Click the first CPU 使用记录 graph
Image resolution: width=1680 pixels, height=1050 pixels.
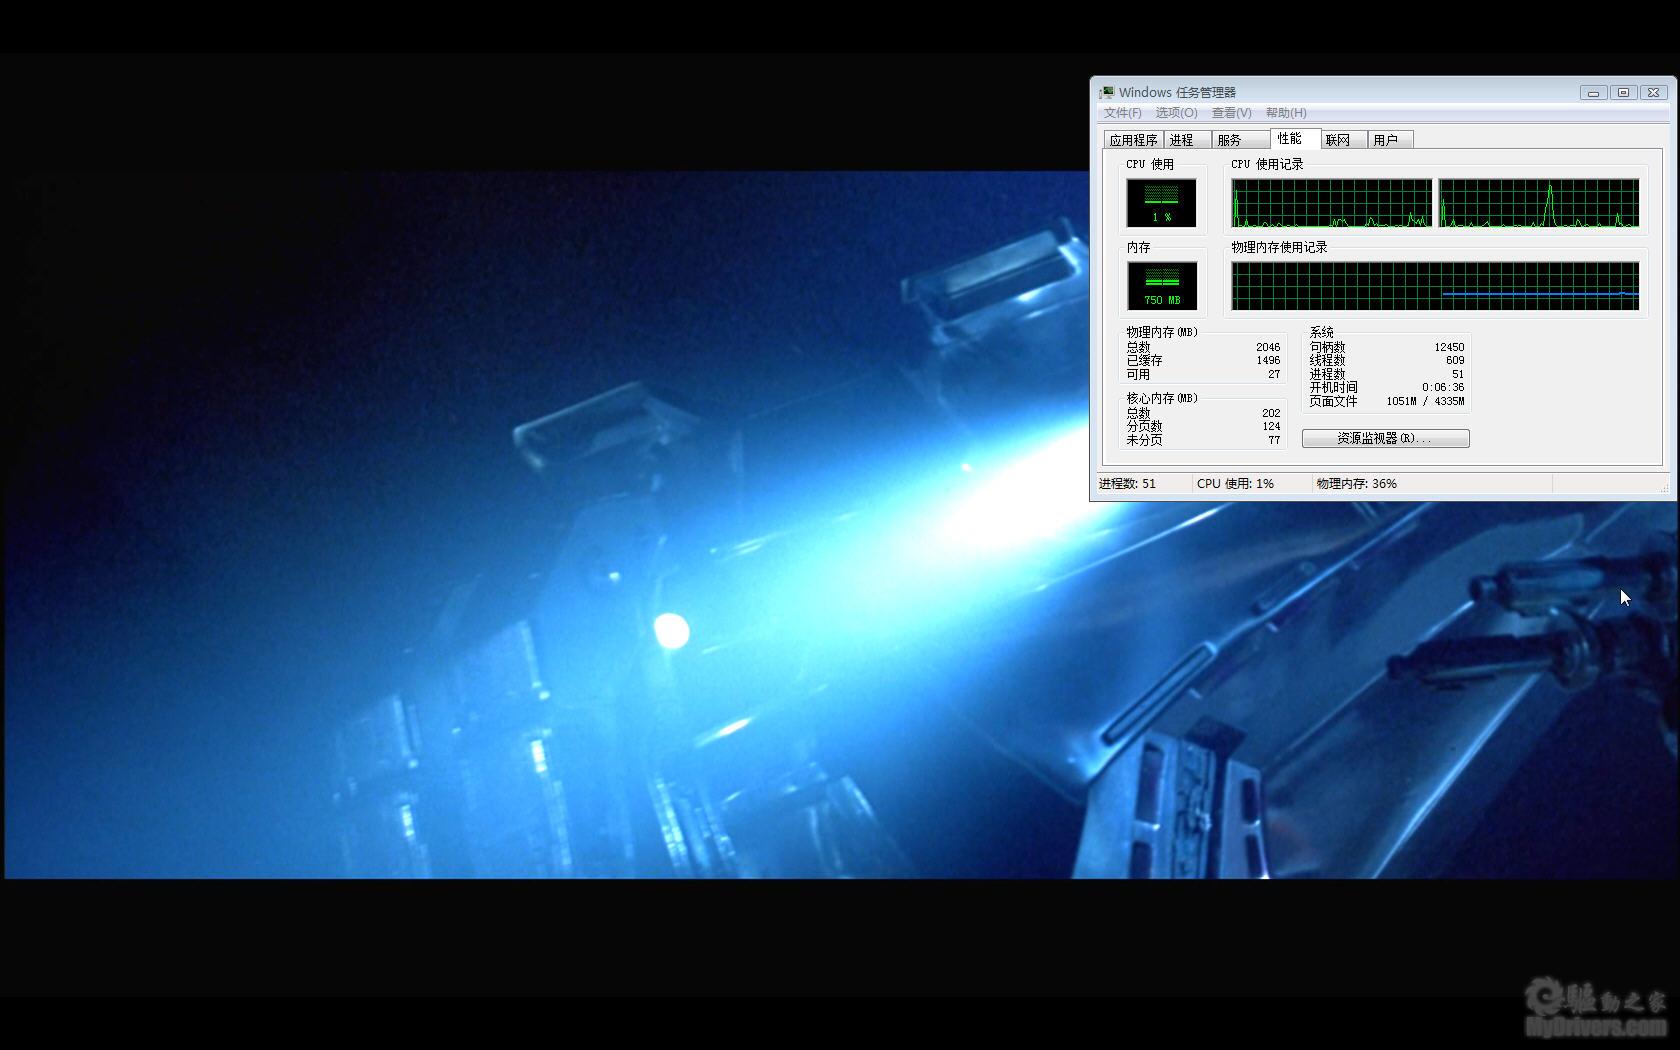coord(1331,203)
